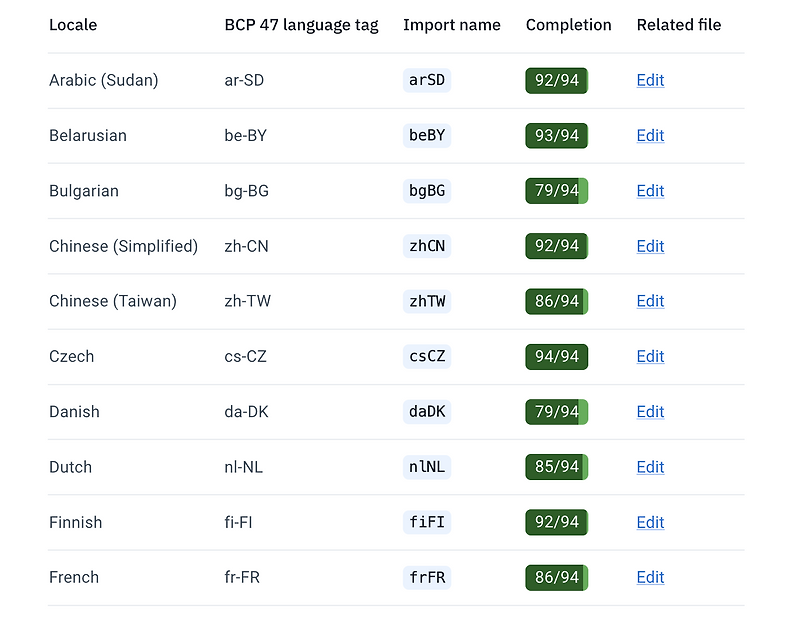This screenshot has width=800, height=620.
Task: Click Finnish's 92/94 completion badge
Action: (x=557, y=522)
